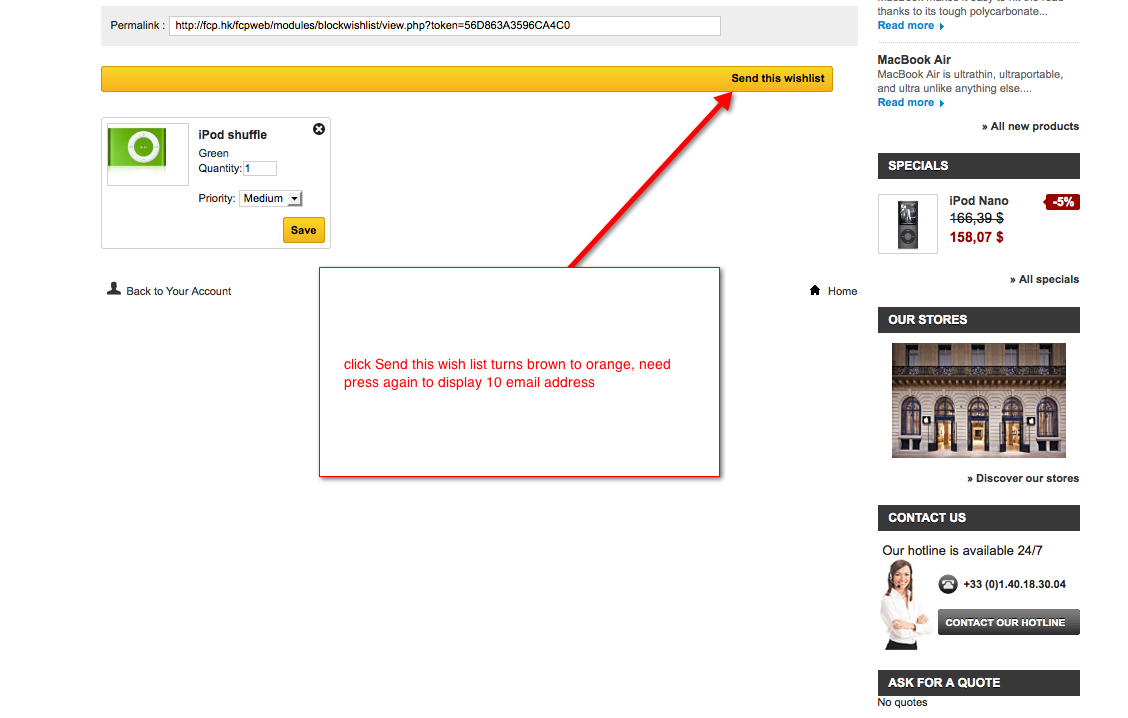Click the Green attribute text of iPod shuffle
This screenshot has height=718, width=1128.
[x=214, y=153]
